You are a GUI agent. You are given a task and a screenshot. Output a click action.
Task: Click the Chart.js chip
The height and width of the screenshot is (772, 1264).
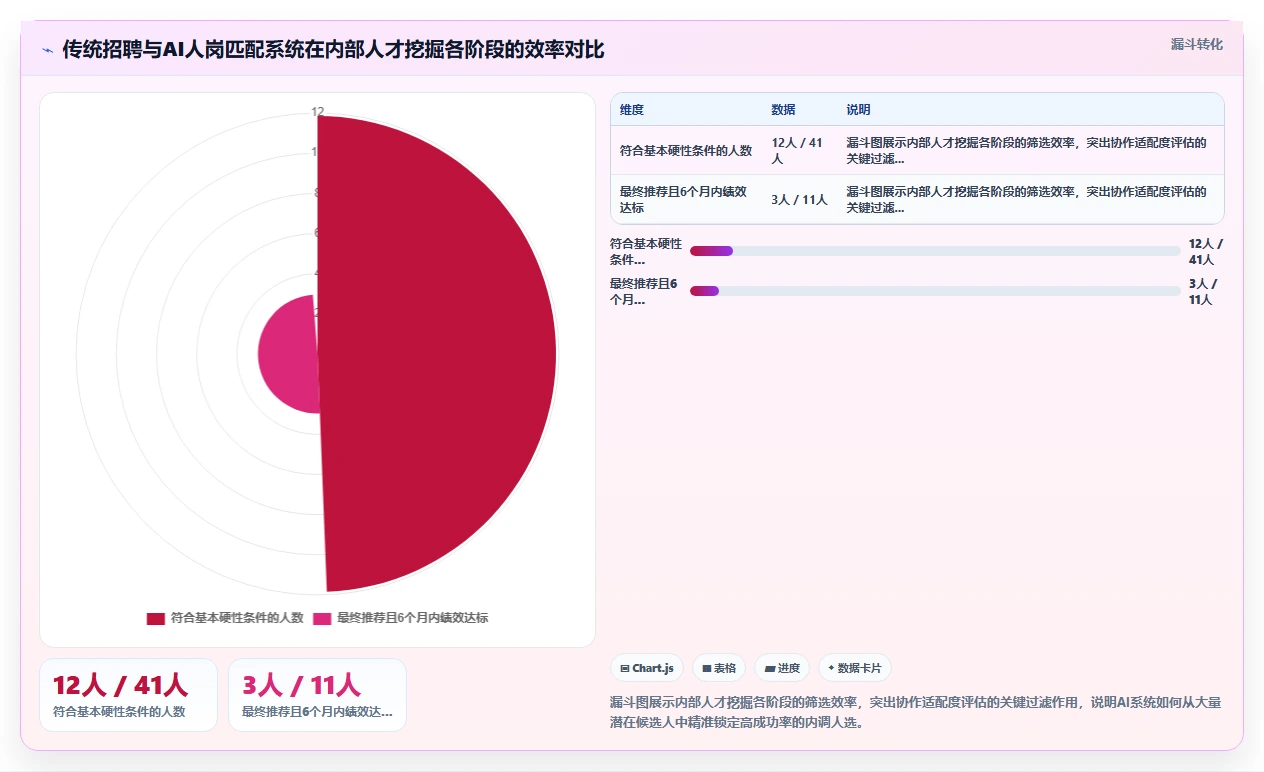[x=647, y=668]
